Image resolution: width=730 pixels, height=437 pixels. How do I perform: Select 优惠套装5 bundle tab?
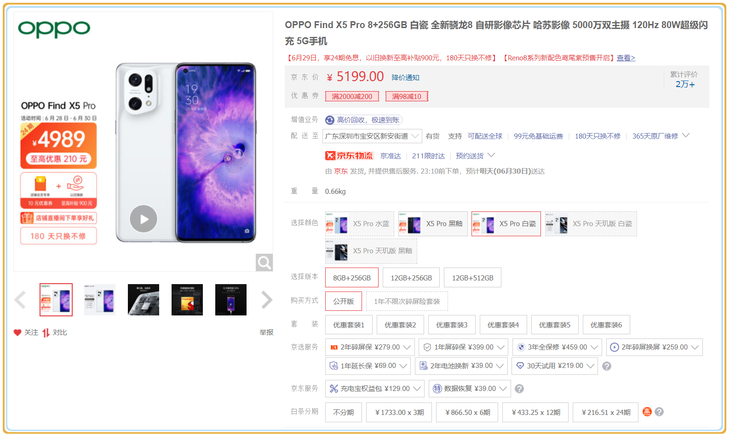coord(554,325)
